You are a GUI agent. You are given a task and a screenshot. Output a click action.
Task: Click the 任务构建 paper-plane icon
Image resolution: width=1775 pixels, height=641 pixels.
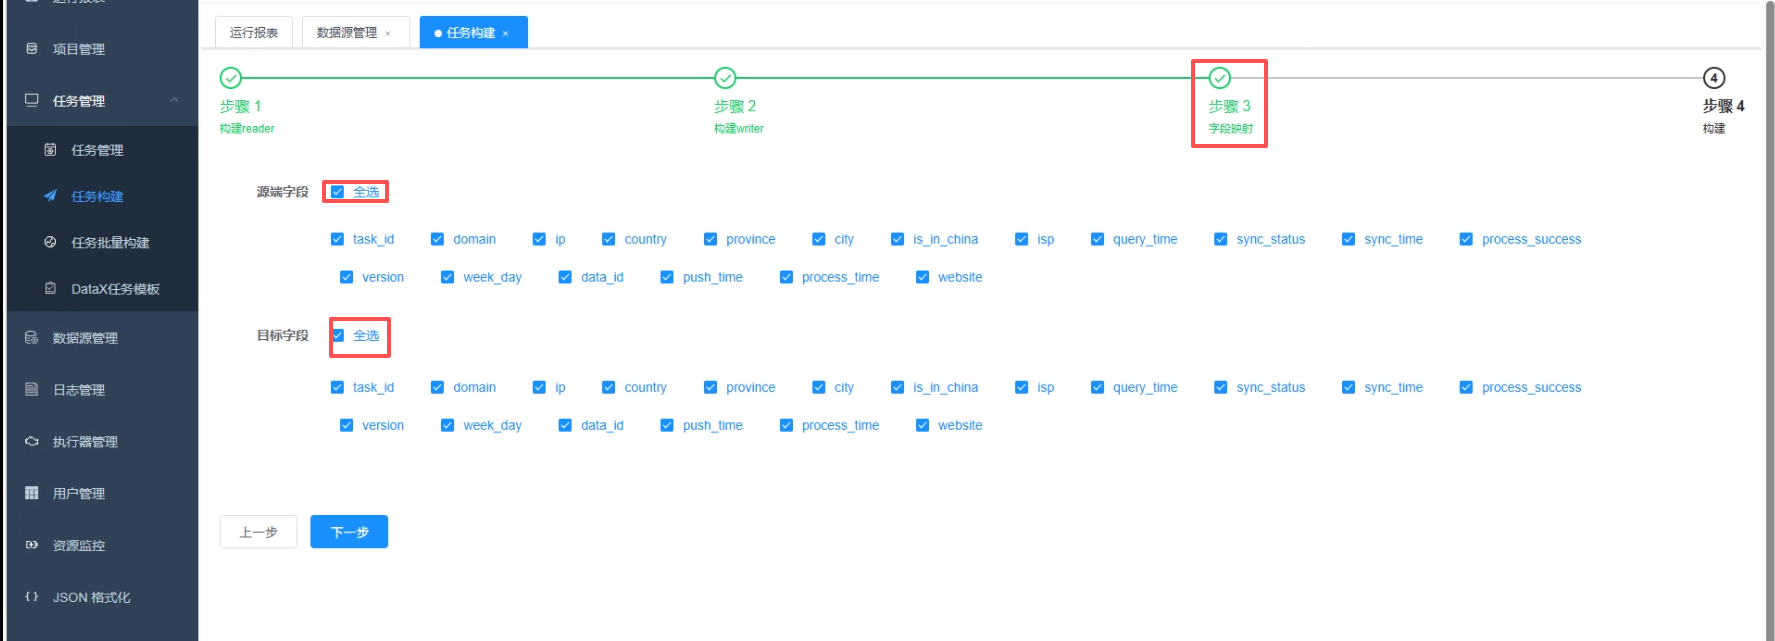tap(50, 196)
